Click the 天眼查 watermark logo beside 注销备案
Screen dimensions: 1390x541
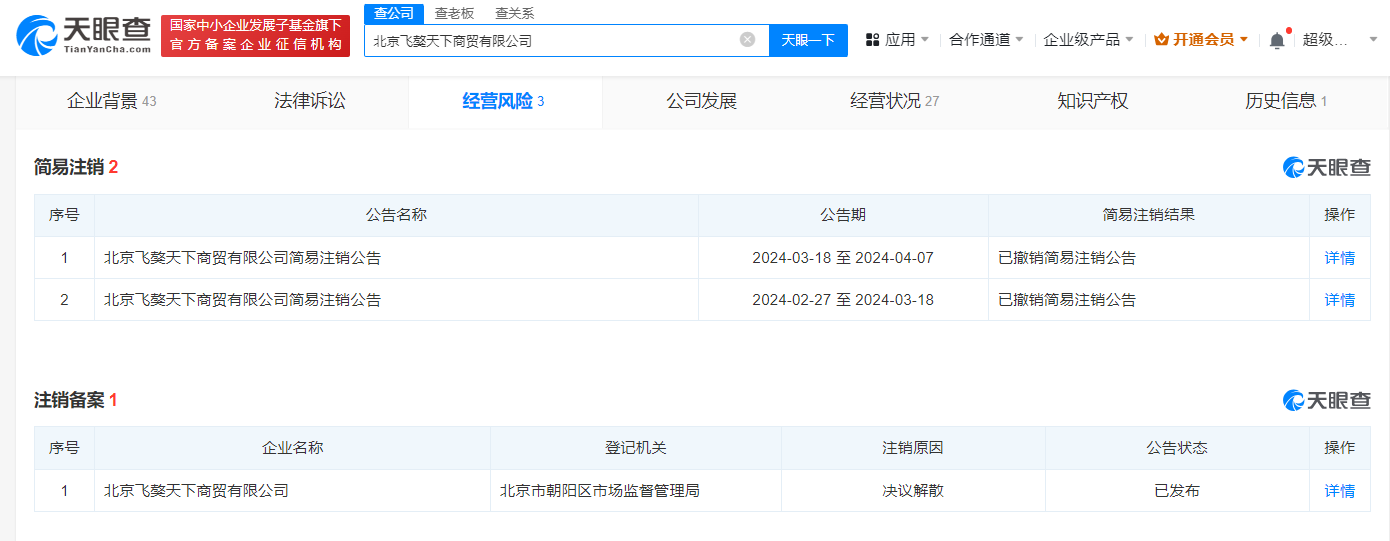(x=1326, y=400)
